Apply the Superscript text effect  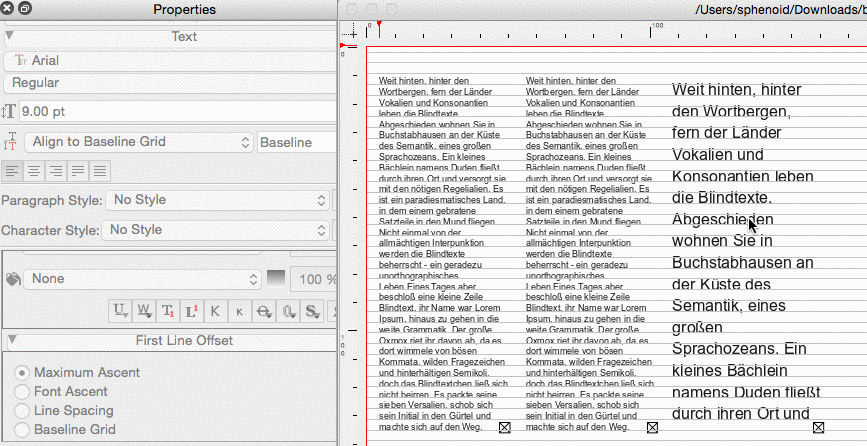click(192, 311)
